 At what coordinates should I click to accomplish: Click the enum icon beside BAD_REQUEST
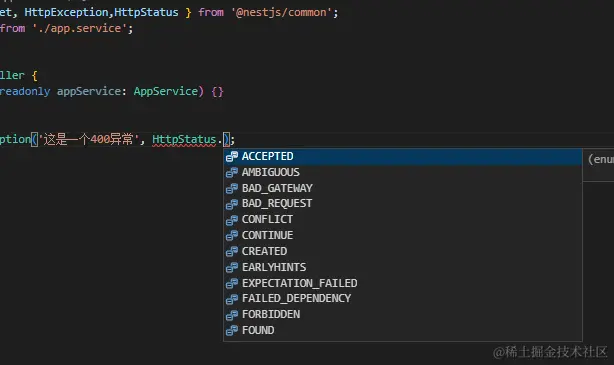(232, 204)
